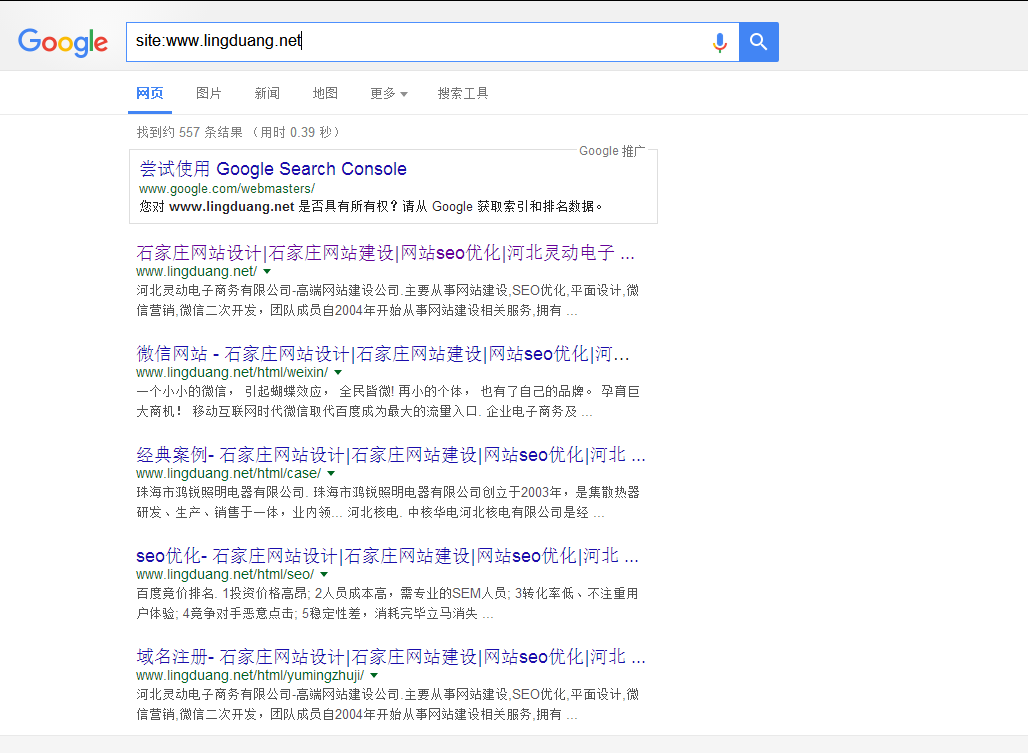Open 微信网站 result title link
This screenshot has width=1028, height=753.
pyautogui.click(x=383, y=354)
